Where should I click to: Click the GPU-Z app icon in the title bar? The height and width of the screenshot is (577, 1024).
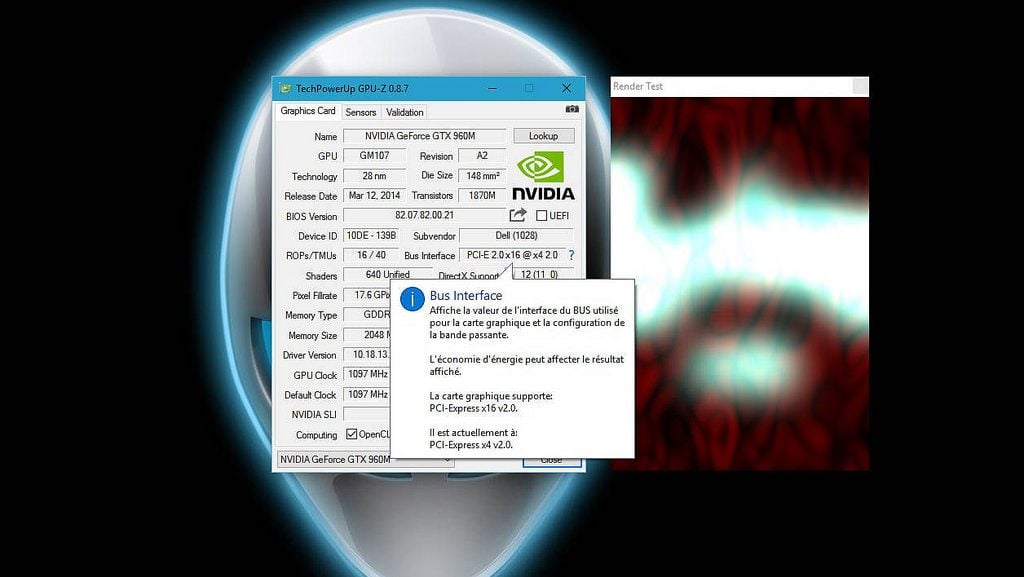pyautogui.click(x=285, y=88)
